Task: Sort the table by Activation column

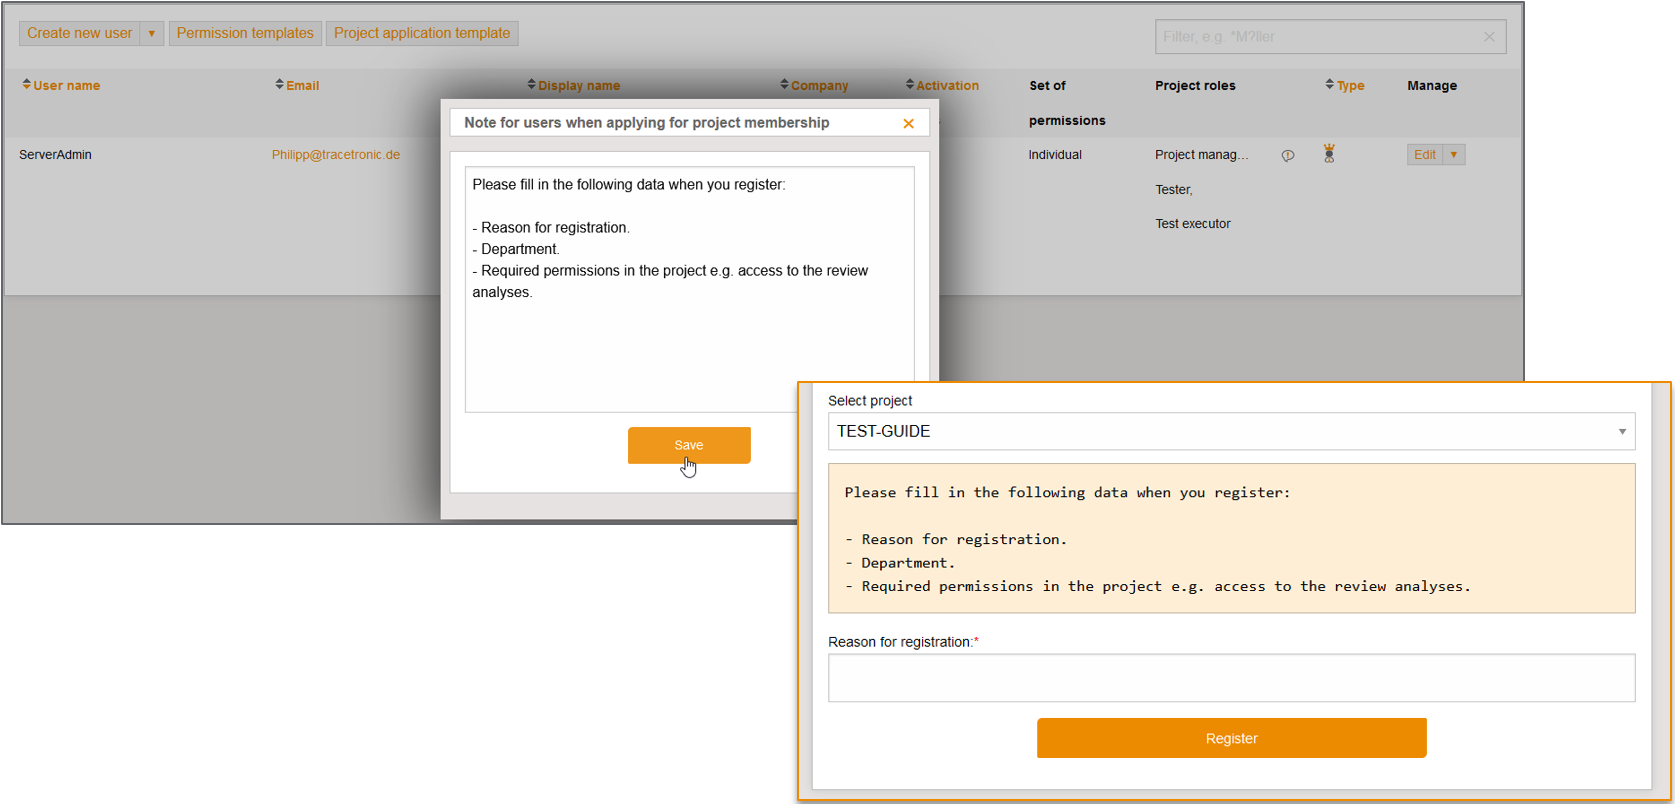Action: (942, 86)
